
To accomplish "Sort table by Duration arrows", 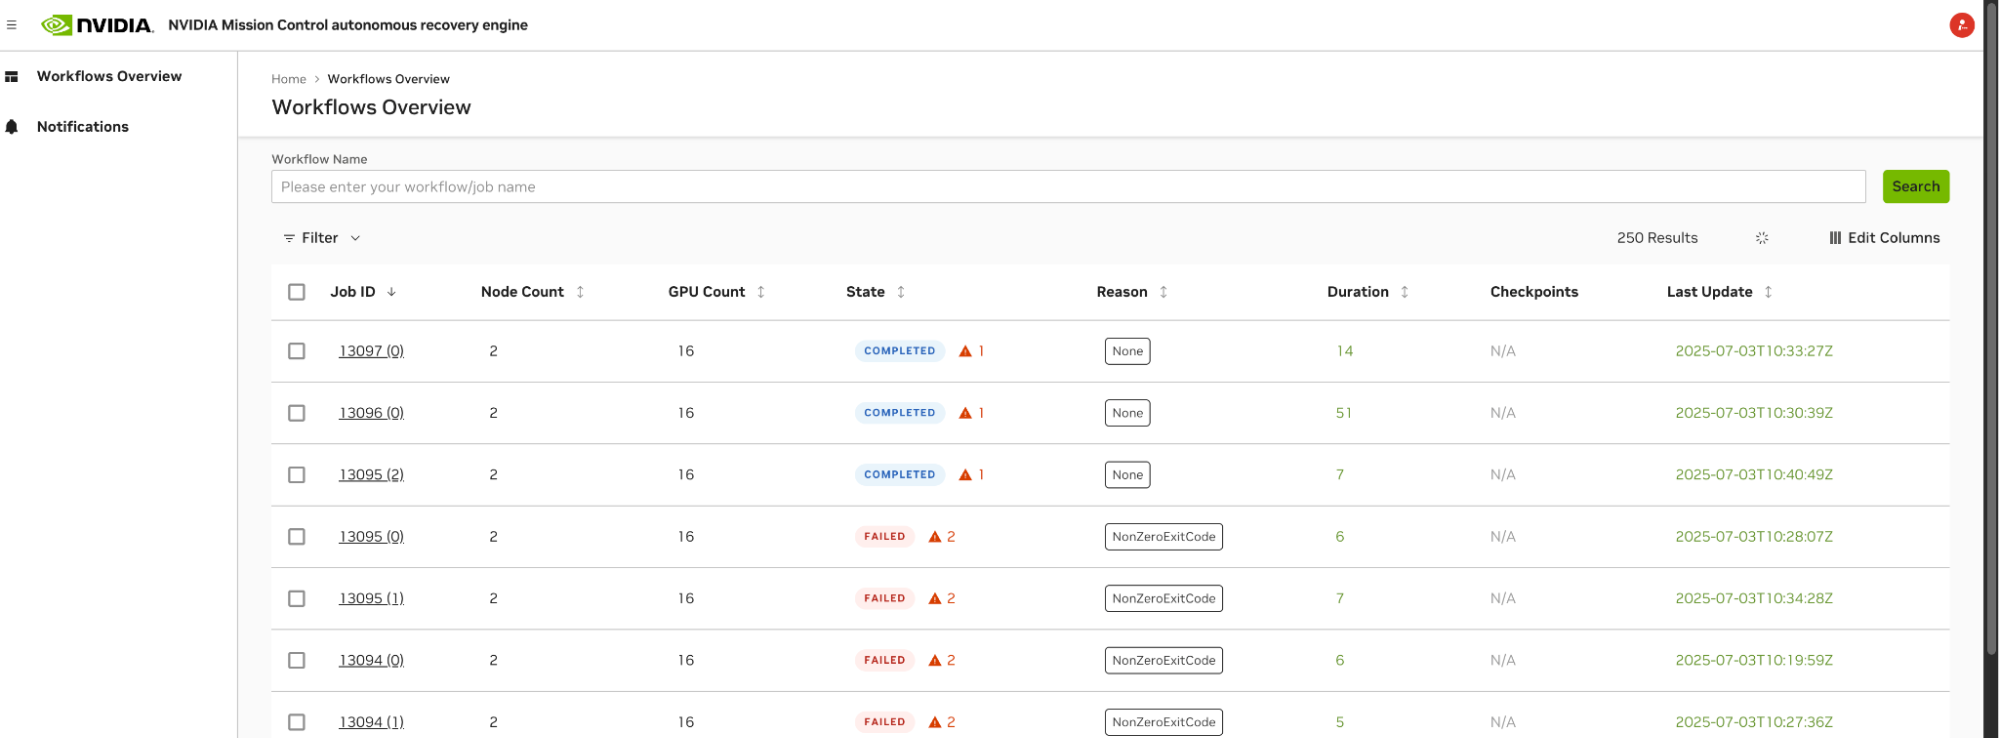I will click(1405, 292).
